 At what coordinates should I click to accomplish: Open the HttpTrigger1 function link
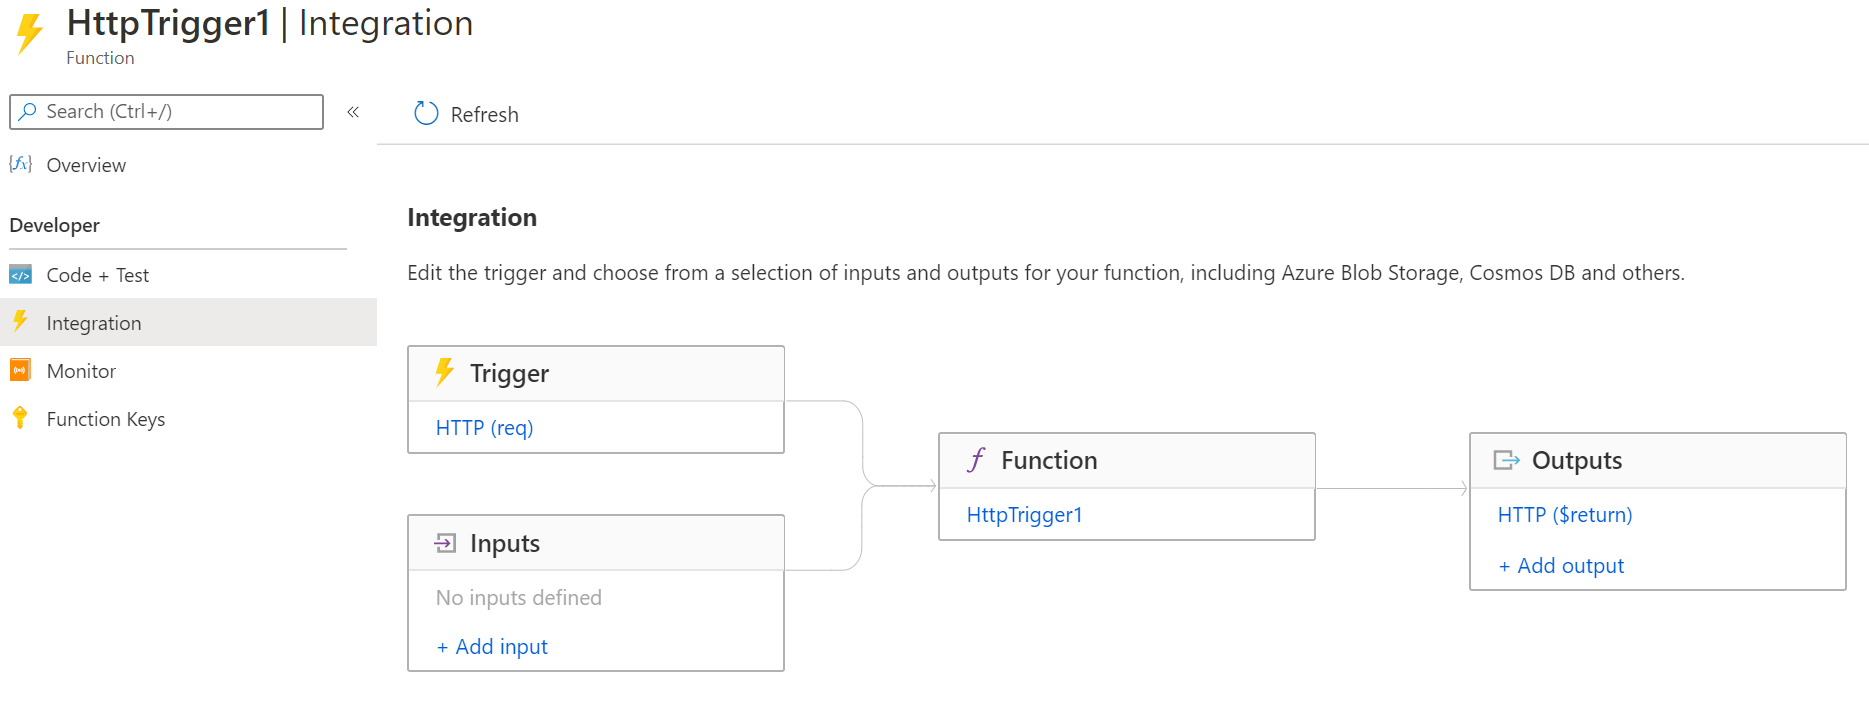click(x=1024, y=515)
